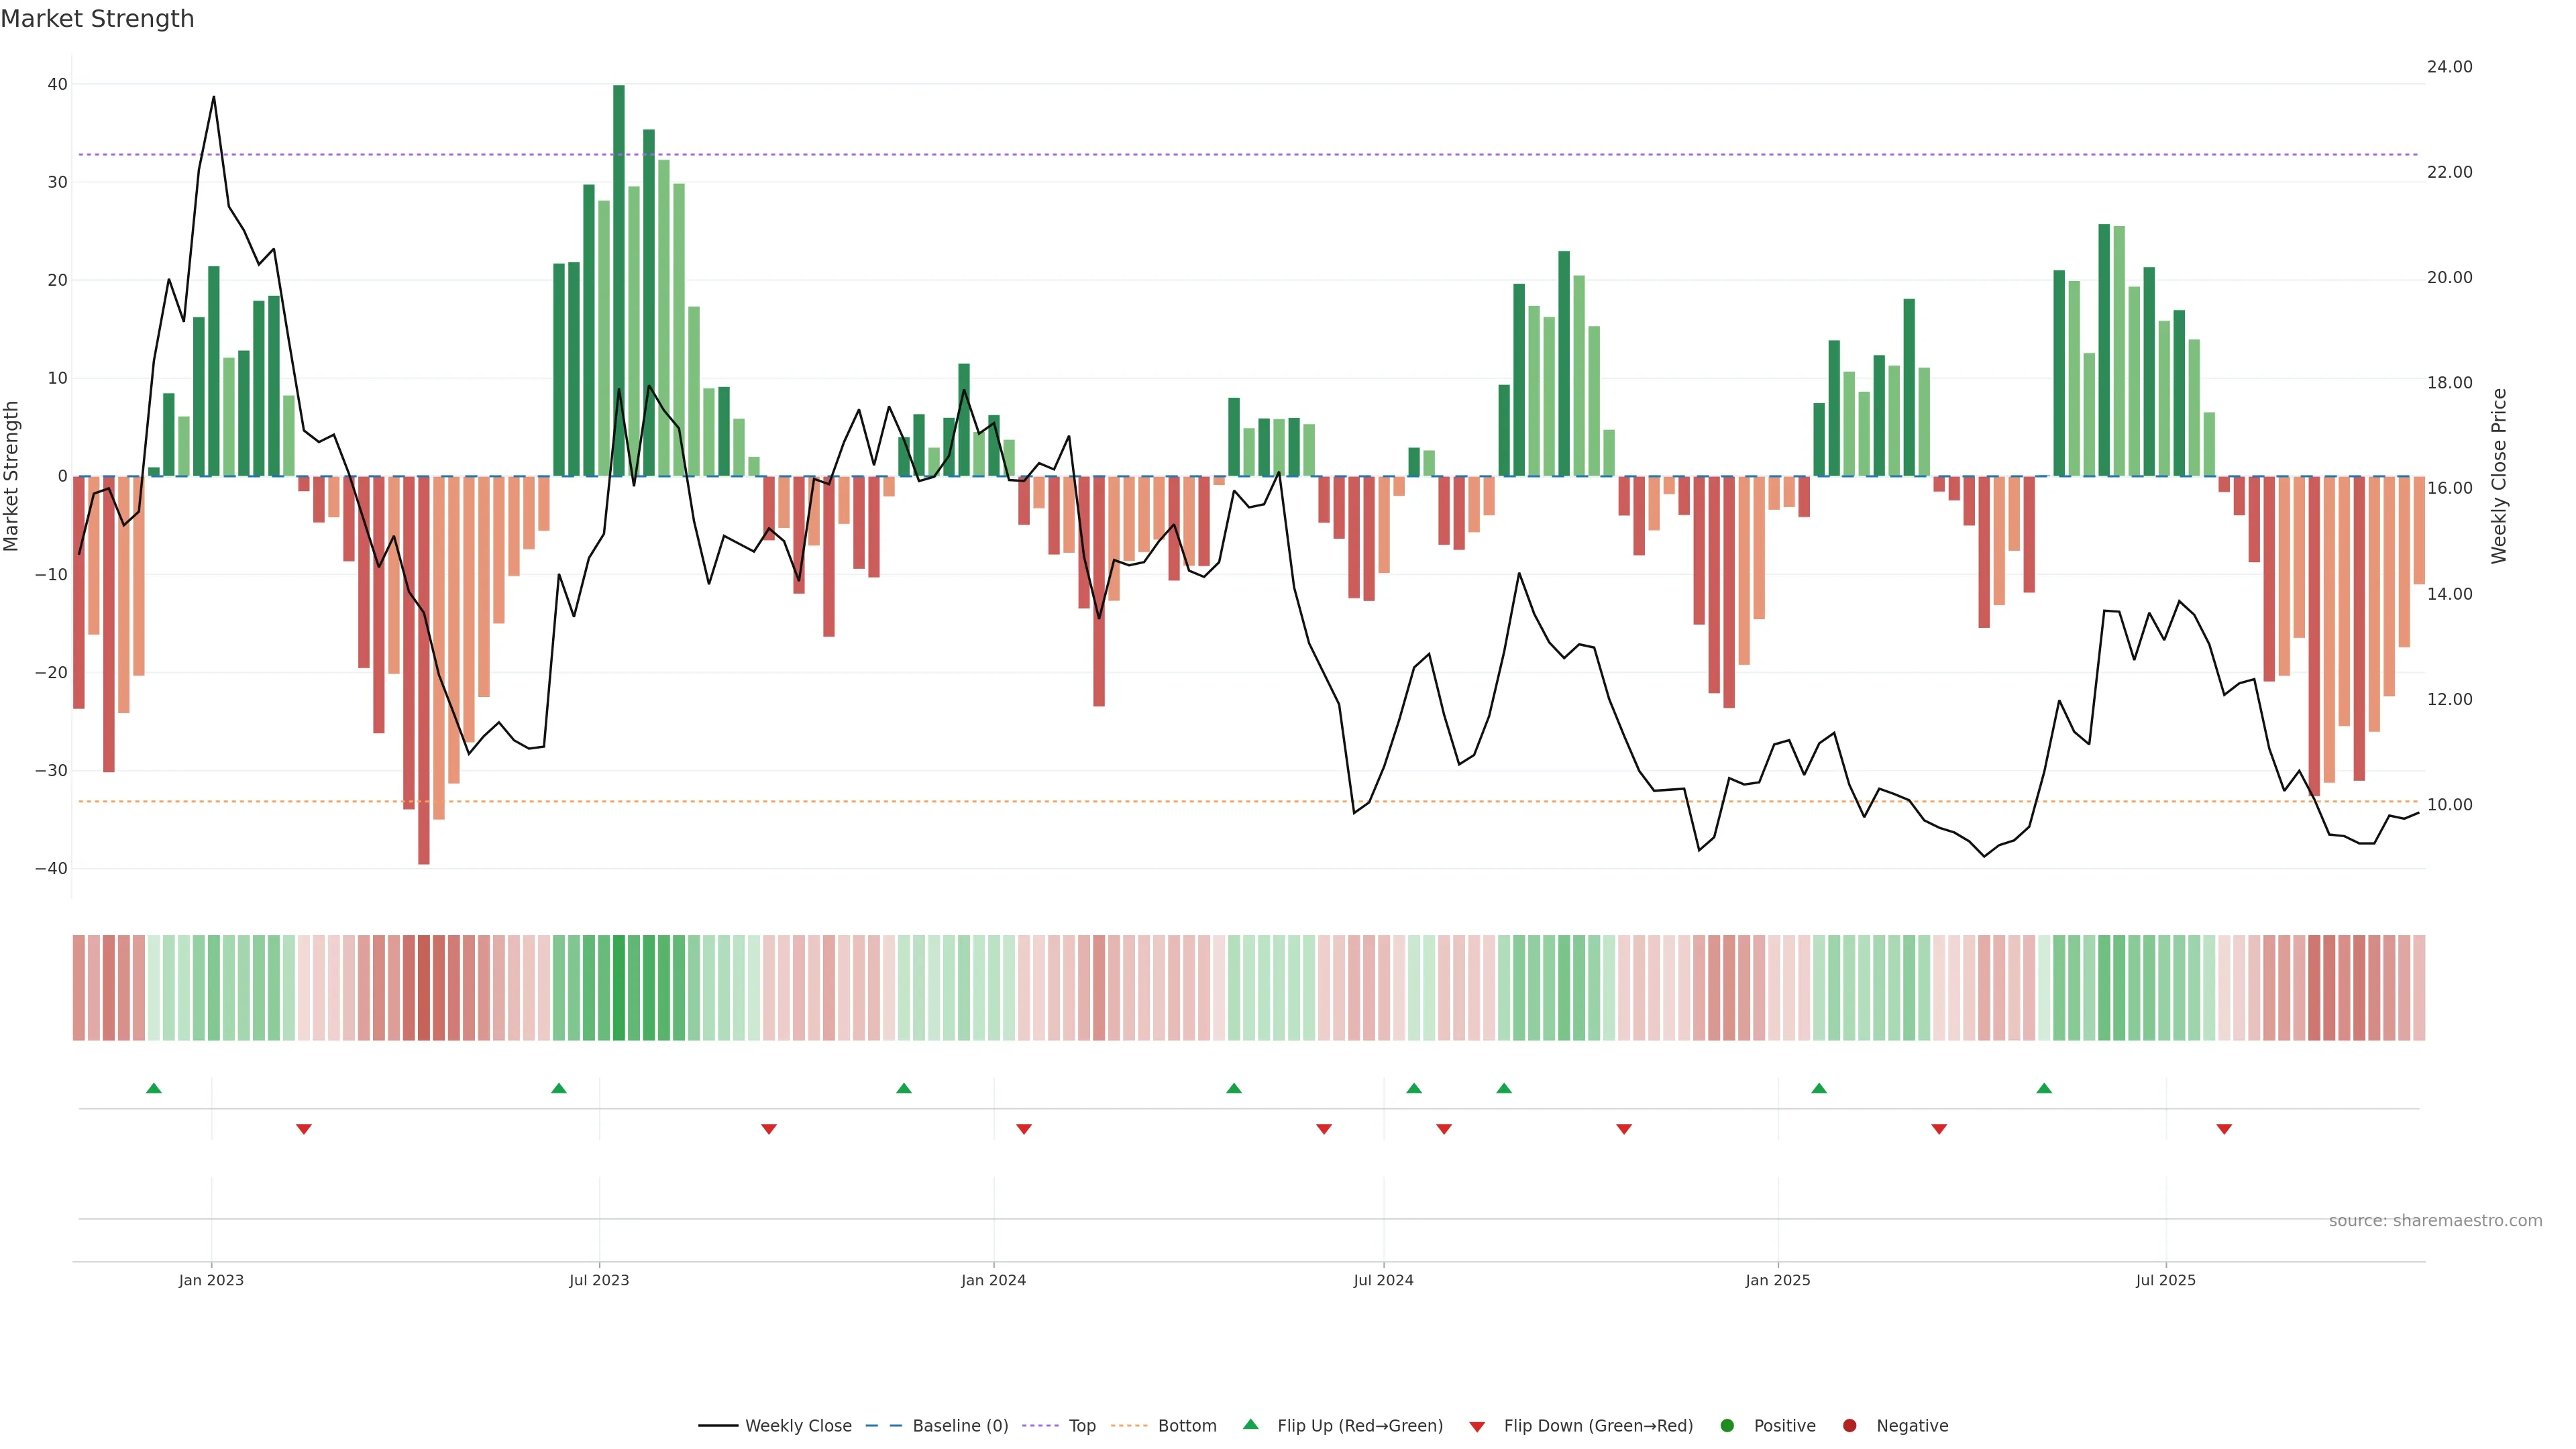Image resolution: width=2576 pixels, height=1449 pixels.
Task: Click the first heatmap strip cell on left
Action: coord(79,988)
